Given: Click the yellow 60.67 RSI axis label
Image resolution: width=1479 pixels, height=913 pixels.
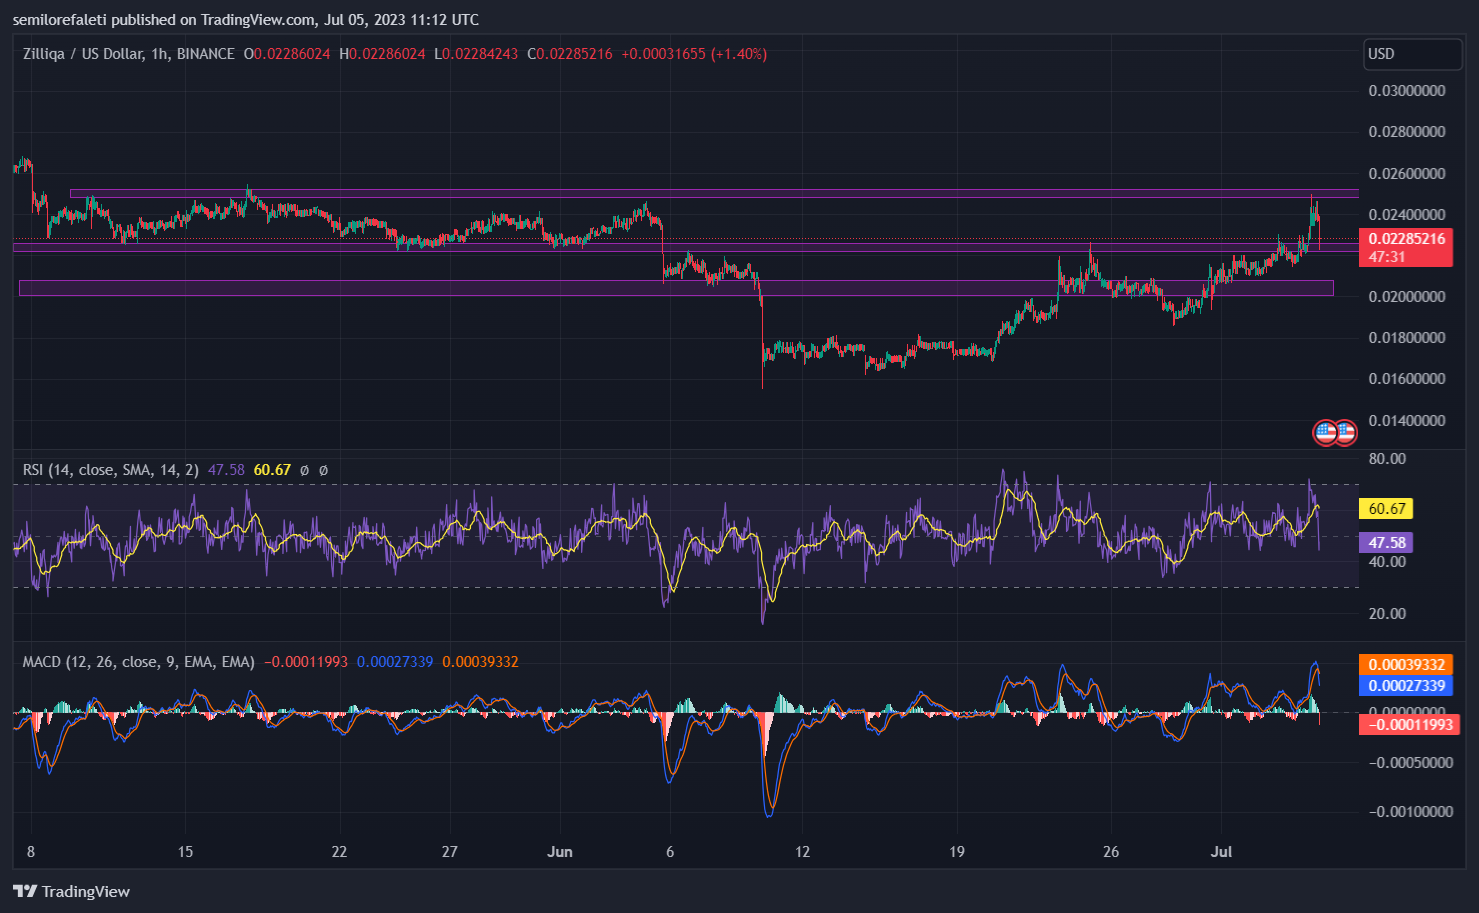Looking at the screenshot, I should tap(1387, 509).
